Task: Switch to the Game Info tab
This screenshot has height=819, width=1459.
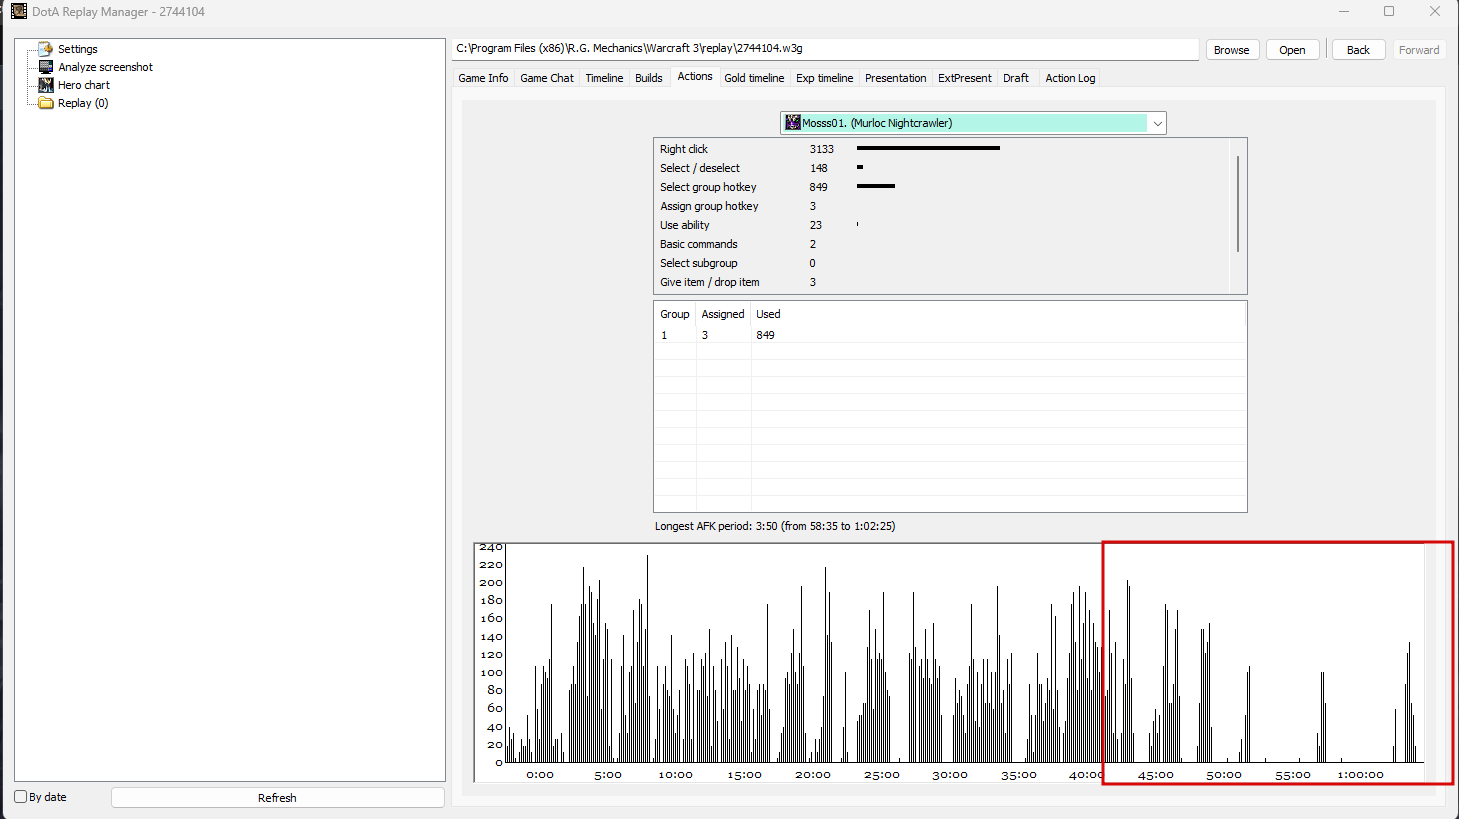Action: [x=483, y=78]
